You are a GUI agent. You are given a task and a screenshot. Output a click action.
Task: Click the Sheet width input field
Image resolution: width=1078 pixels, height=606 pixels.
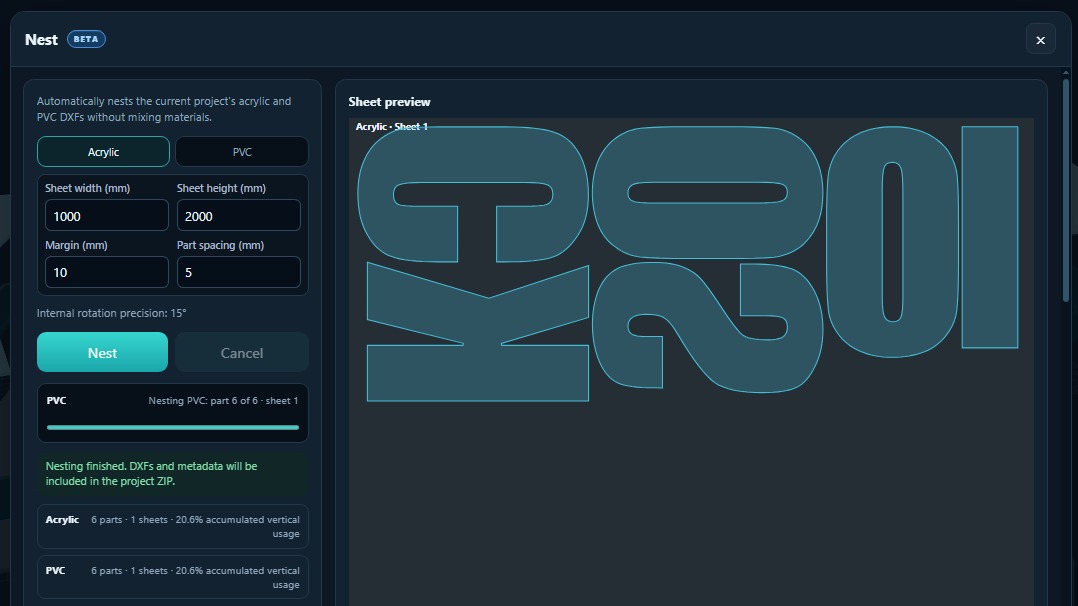point(107,216)
